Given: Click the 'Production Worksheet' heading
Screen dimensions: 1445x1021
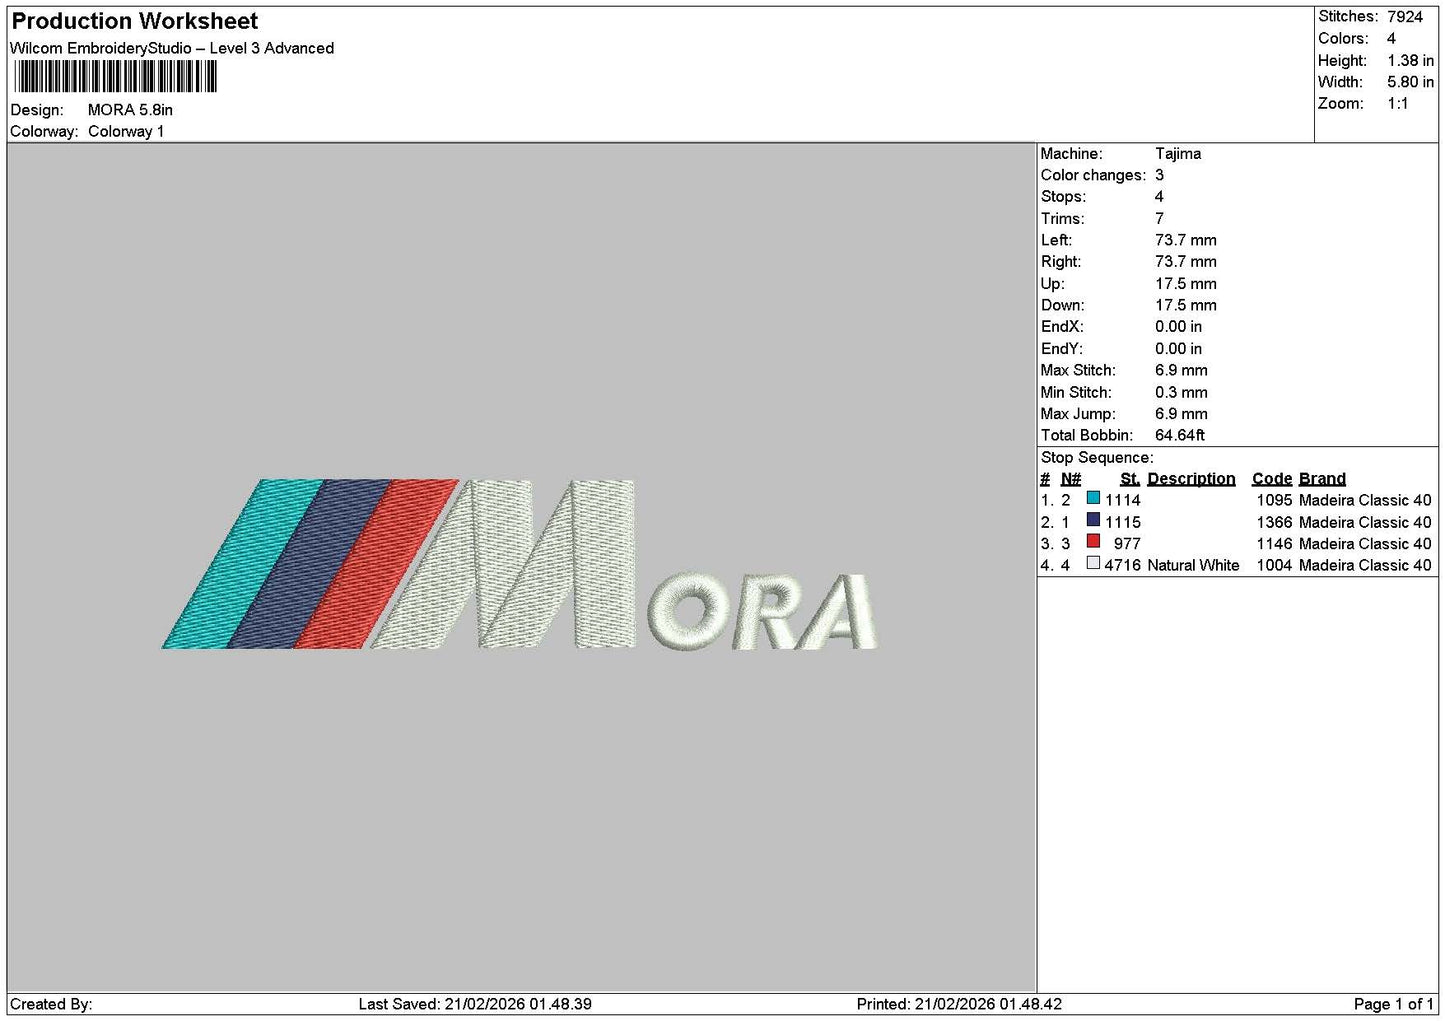Looking at the screenshot, I should pyautogui.click(x=135, y=21).
